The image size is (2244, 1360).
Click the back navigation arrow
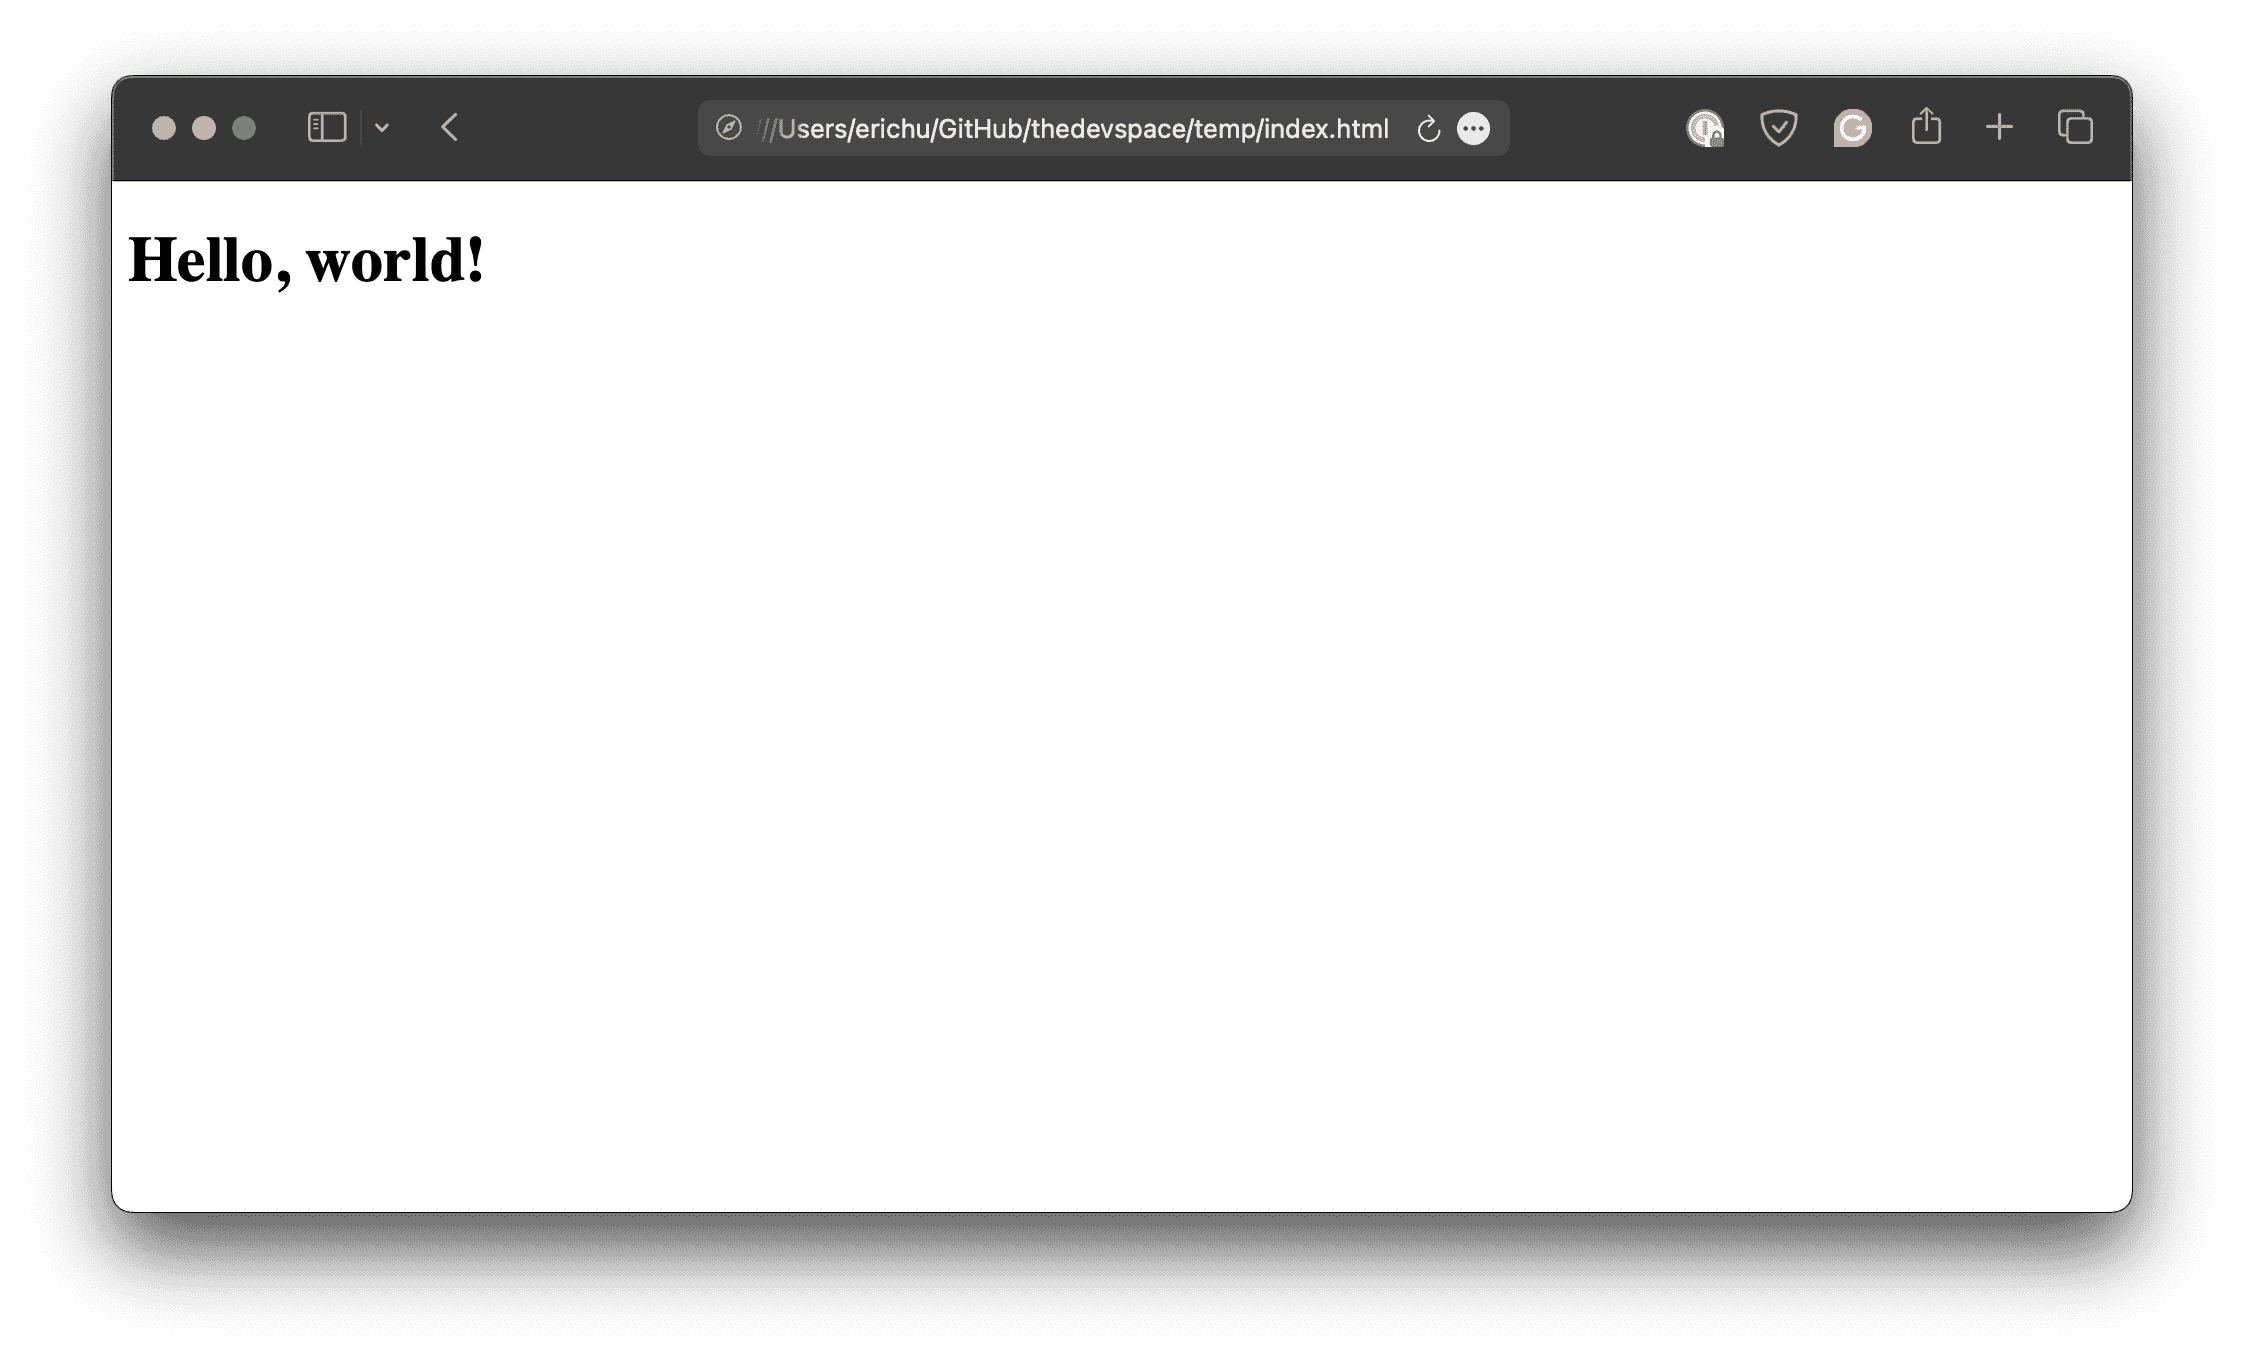450,128
